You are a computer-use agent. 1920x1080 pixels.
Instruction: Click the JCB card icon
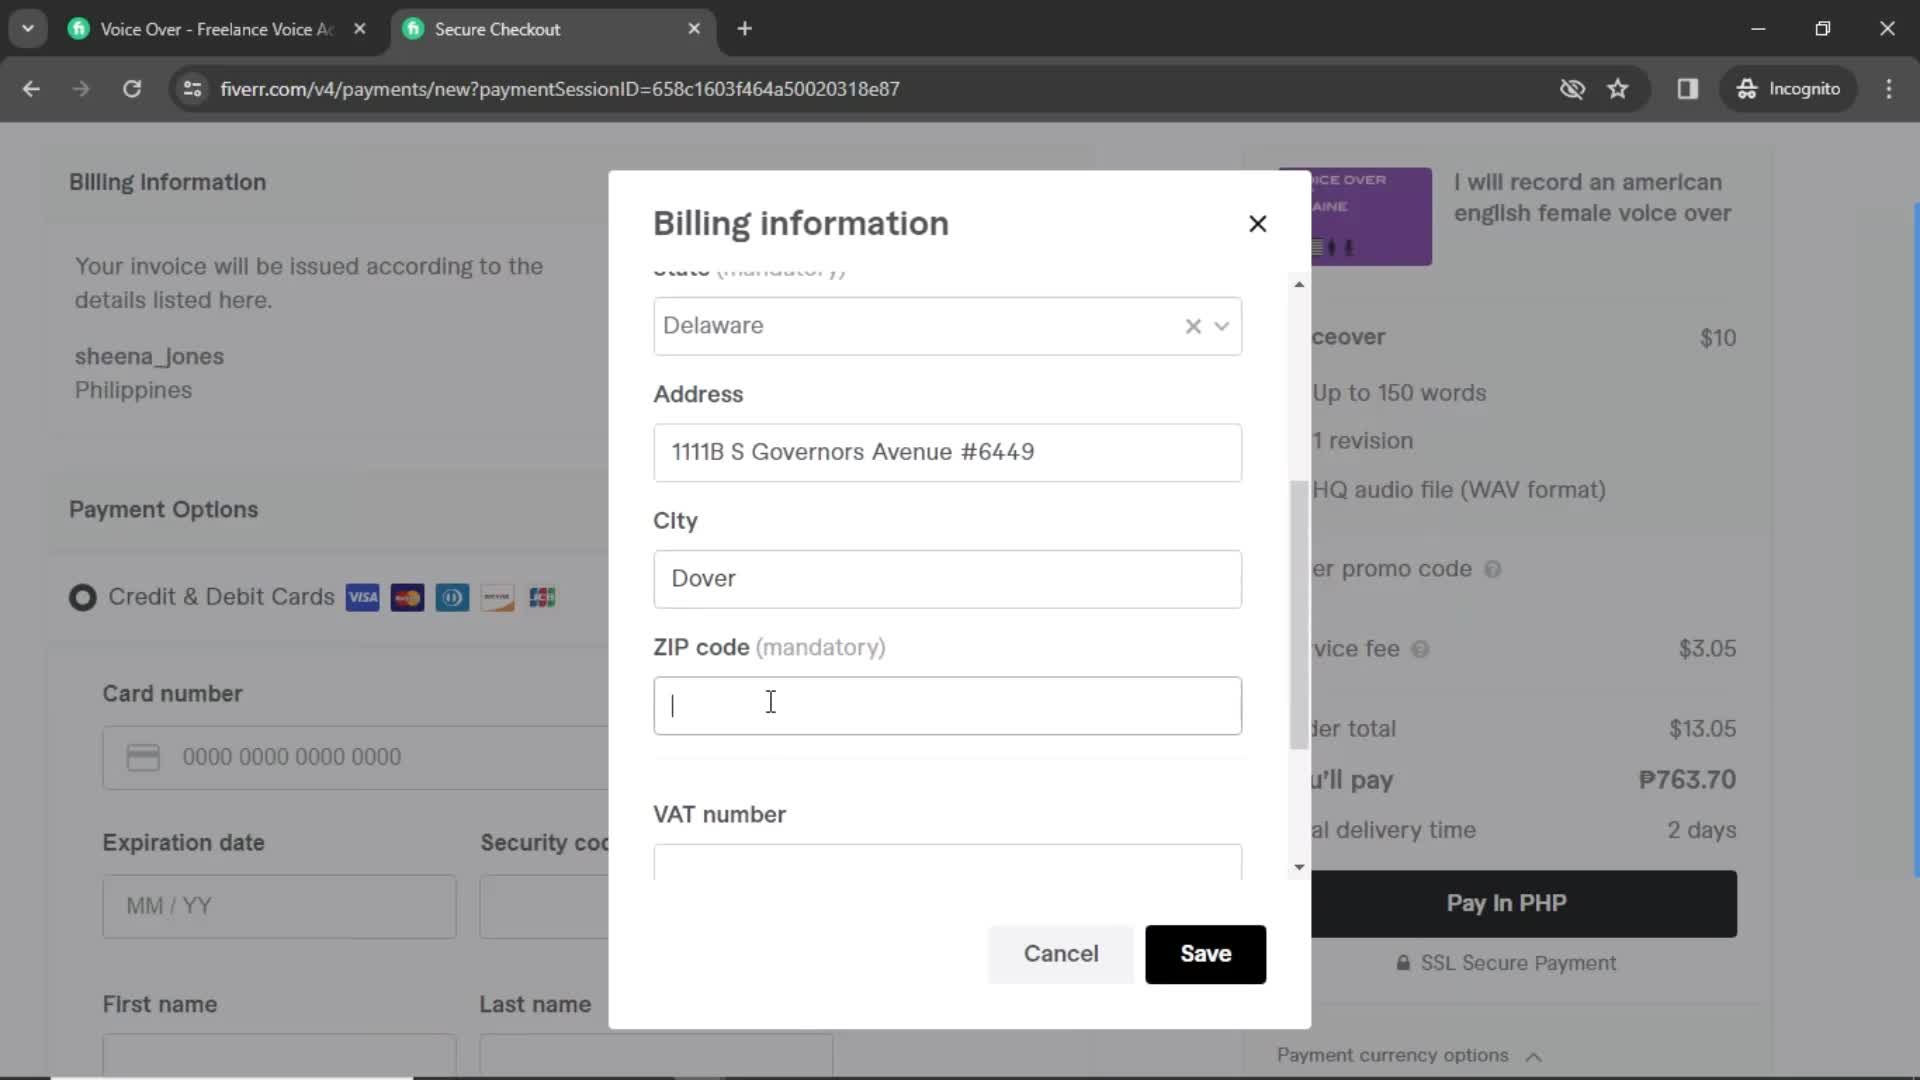tap(542, 598)
